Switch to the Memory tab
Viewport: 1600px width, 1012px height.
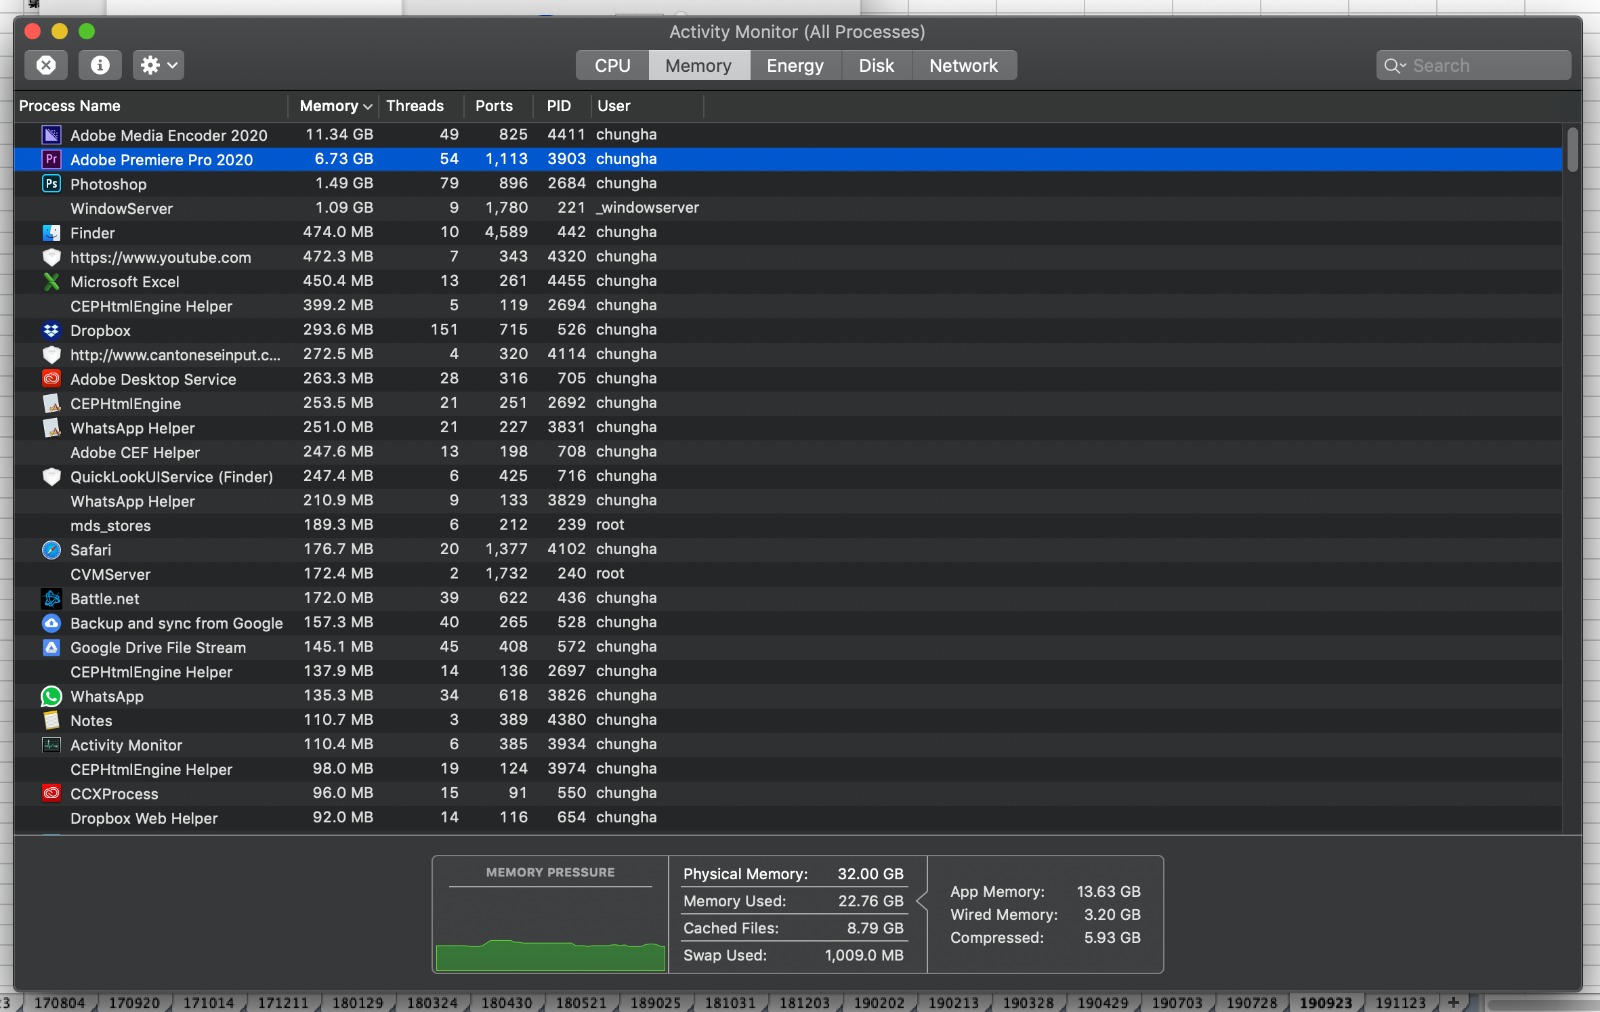coord(698,65)
